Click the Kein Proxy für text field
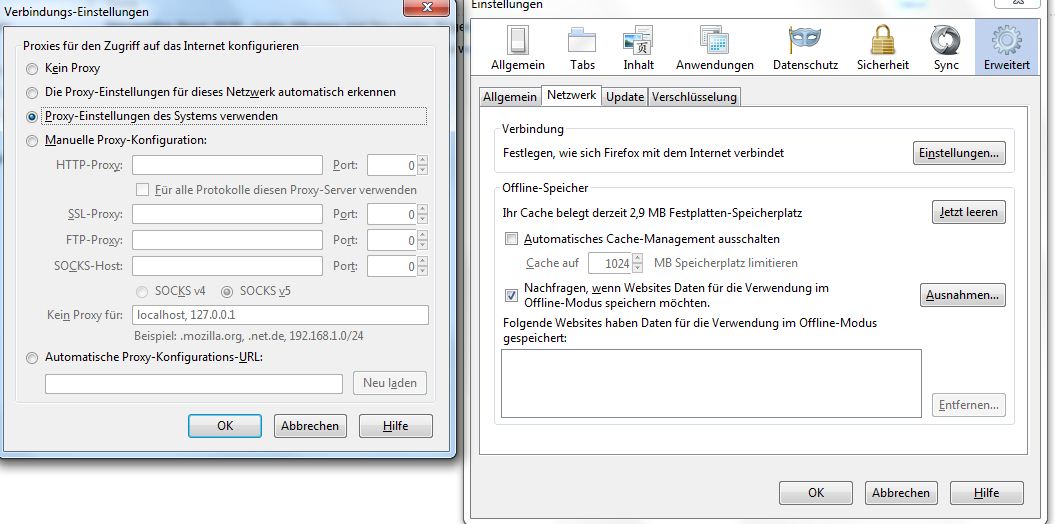 (x=281, y=315)
